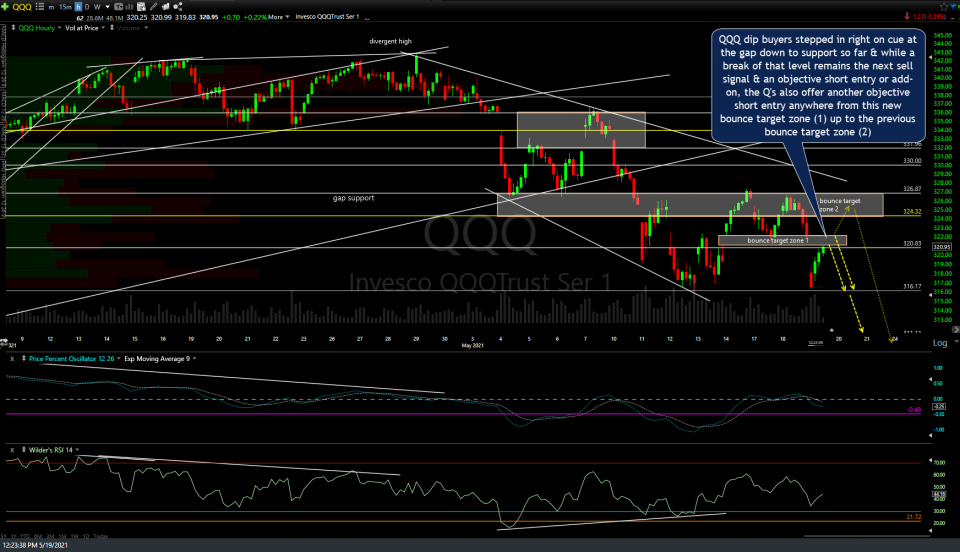Close the Wilder's RSI pane
This screenshot has height=552, width=960.
point(12,450)
